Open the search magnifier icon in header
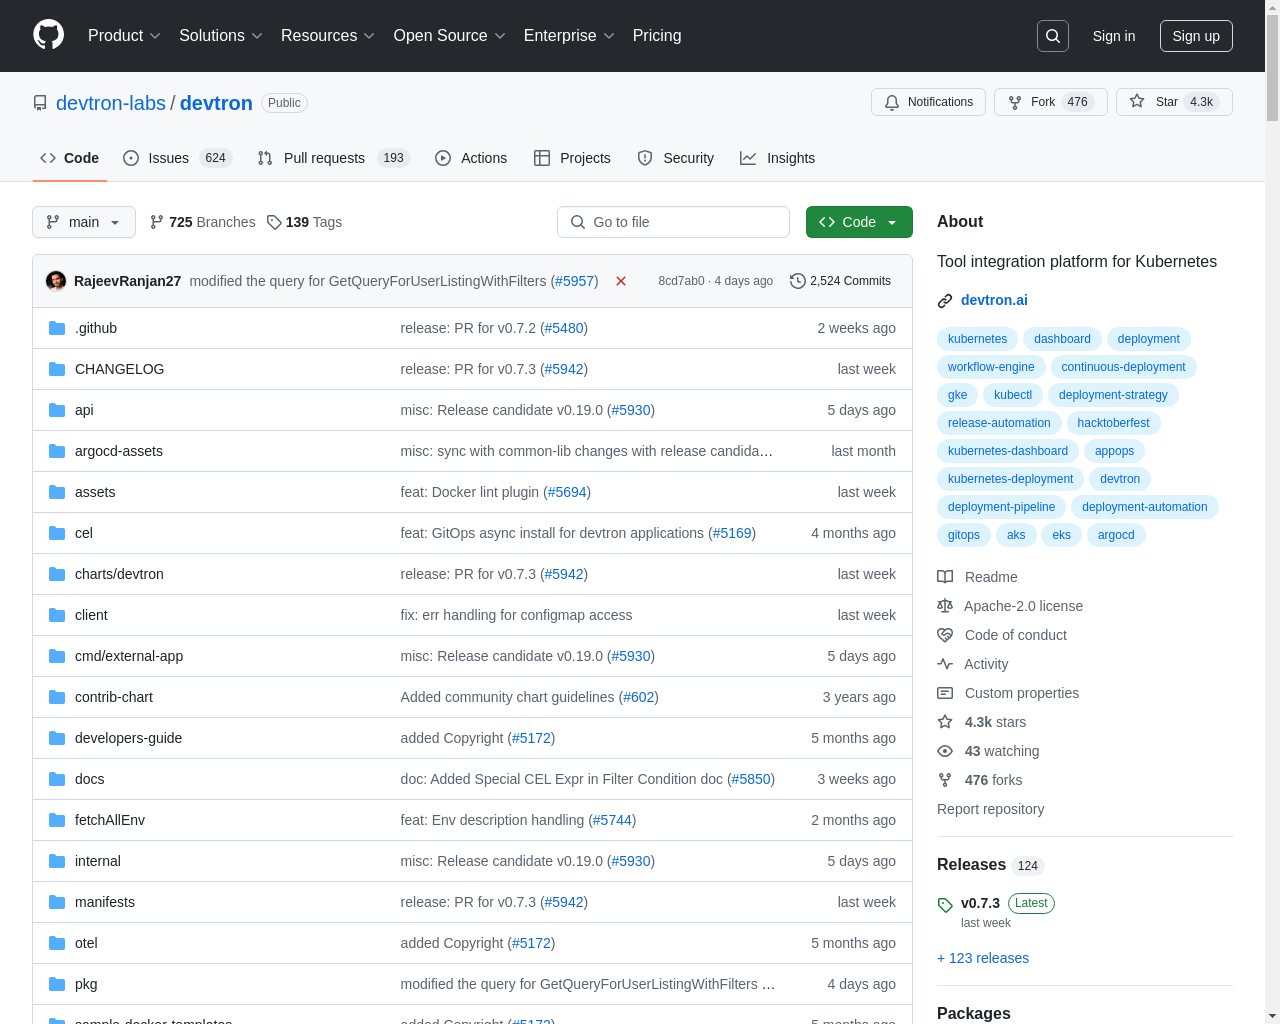 tap(1053, 36)
